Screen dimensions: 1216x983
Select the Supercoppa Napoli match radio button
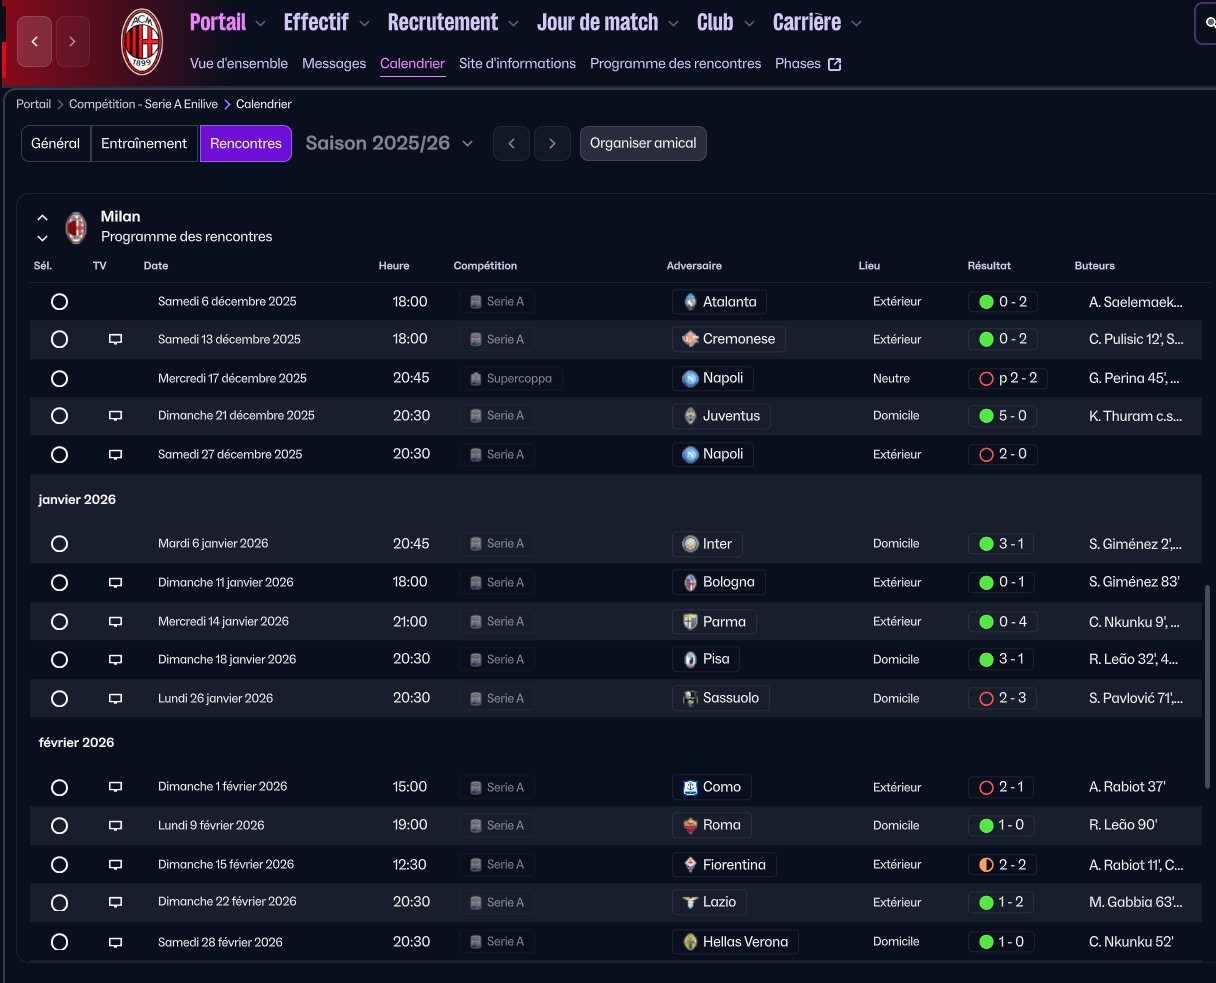click(x=59, y=379)
